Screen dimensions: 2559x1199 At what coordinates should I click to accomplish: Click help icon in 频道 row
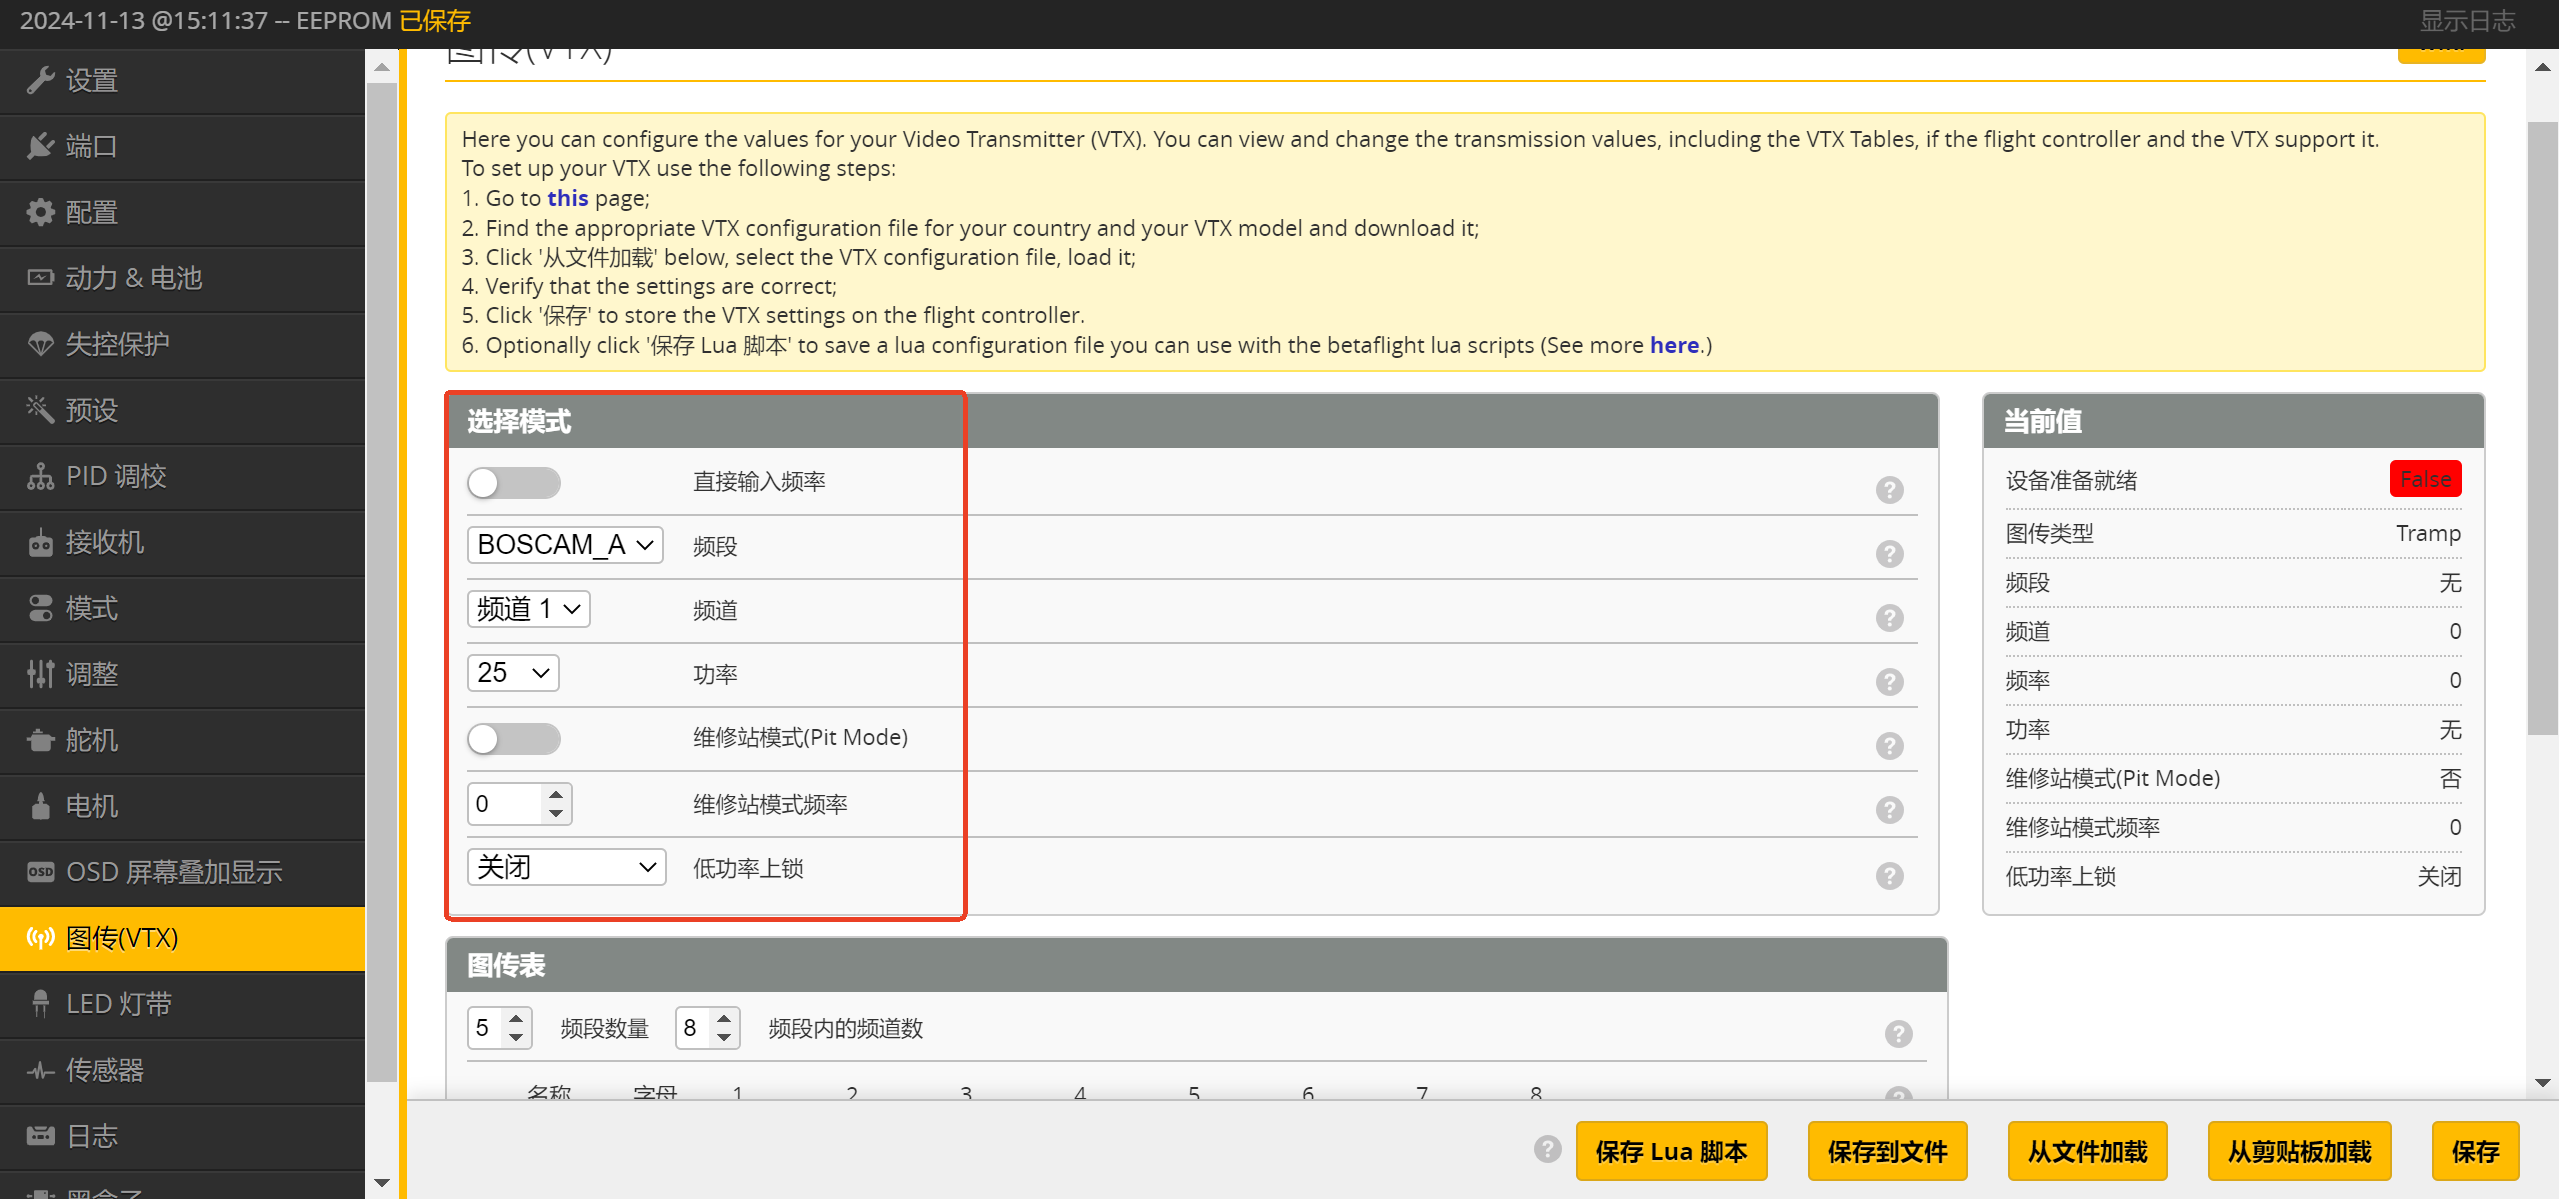point(1889,618)
